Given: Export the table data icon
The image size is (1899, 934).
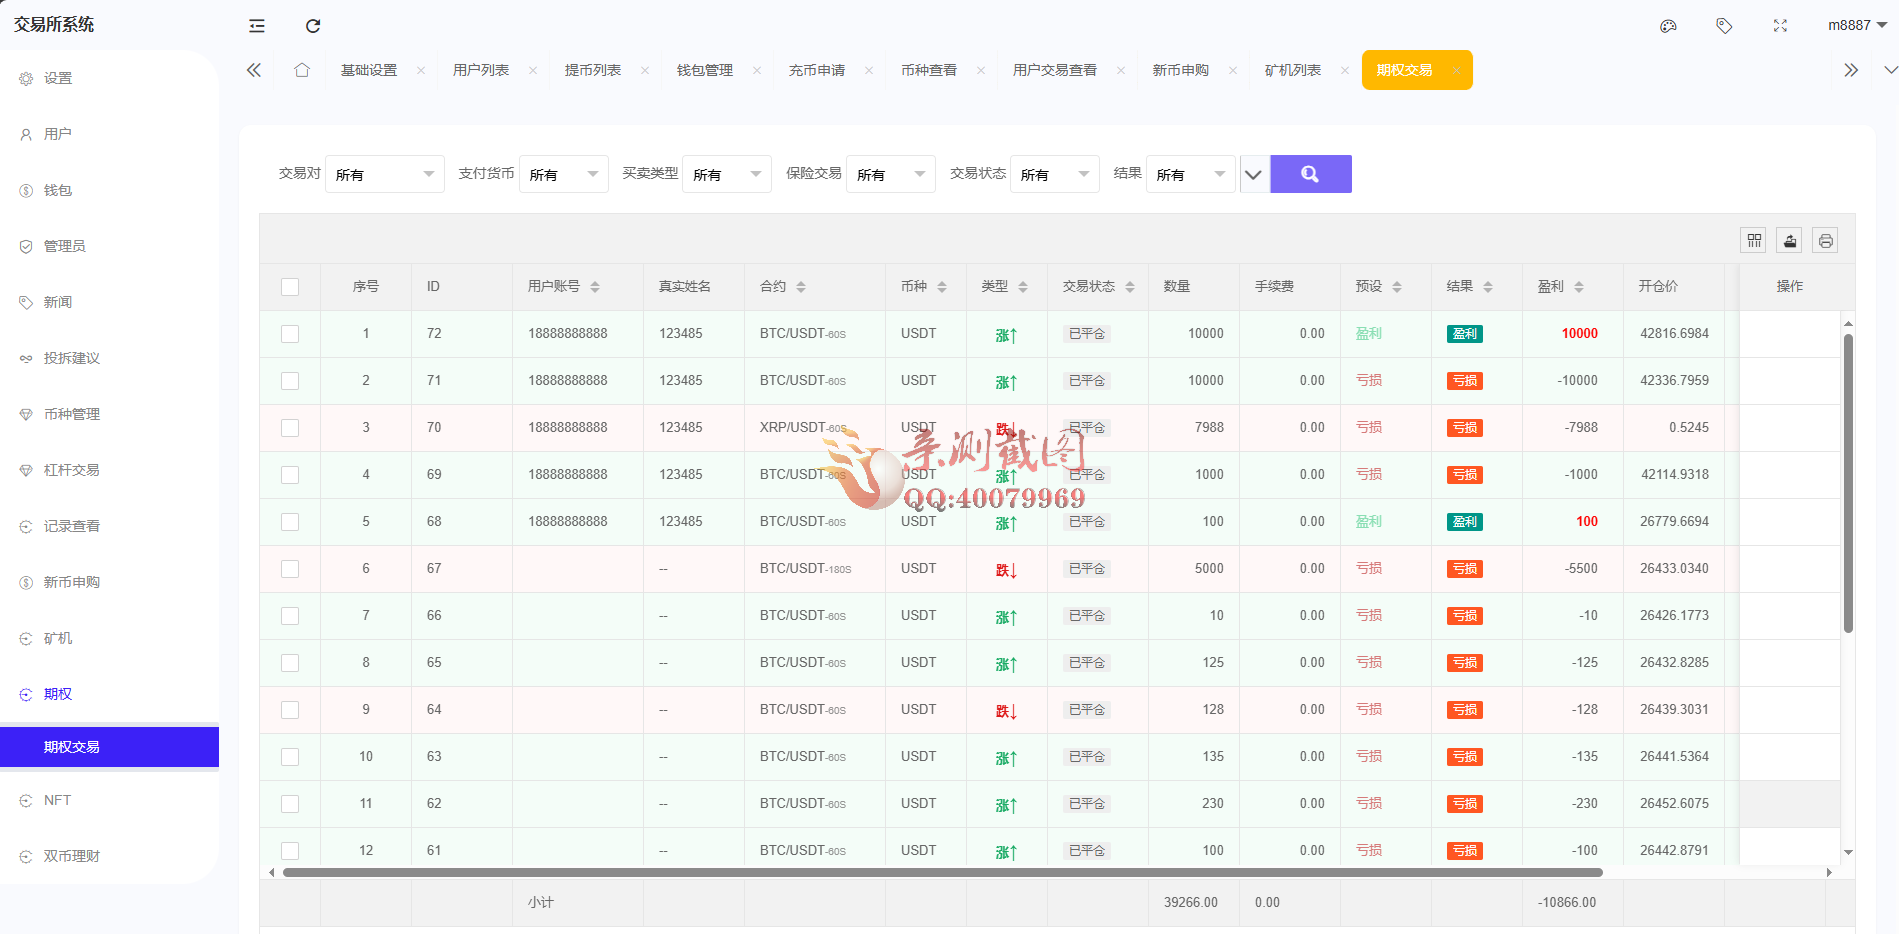Looking at the screenshot, I should tap(1790, 240).
